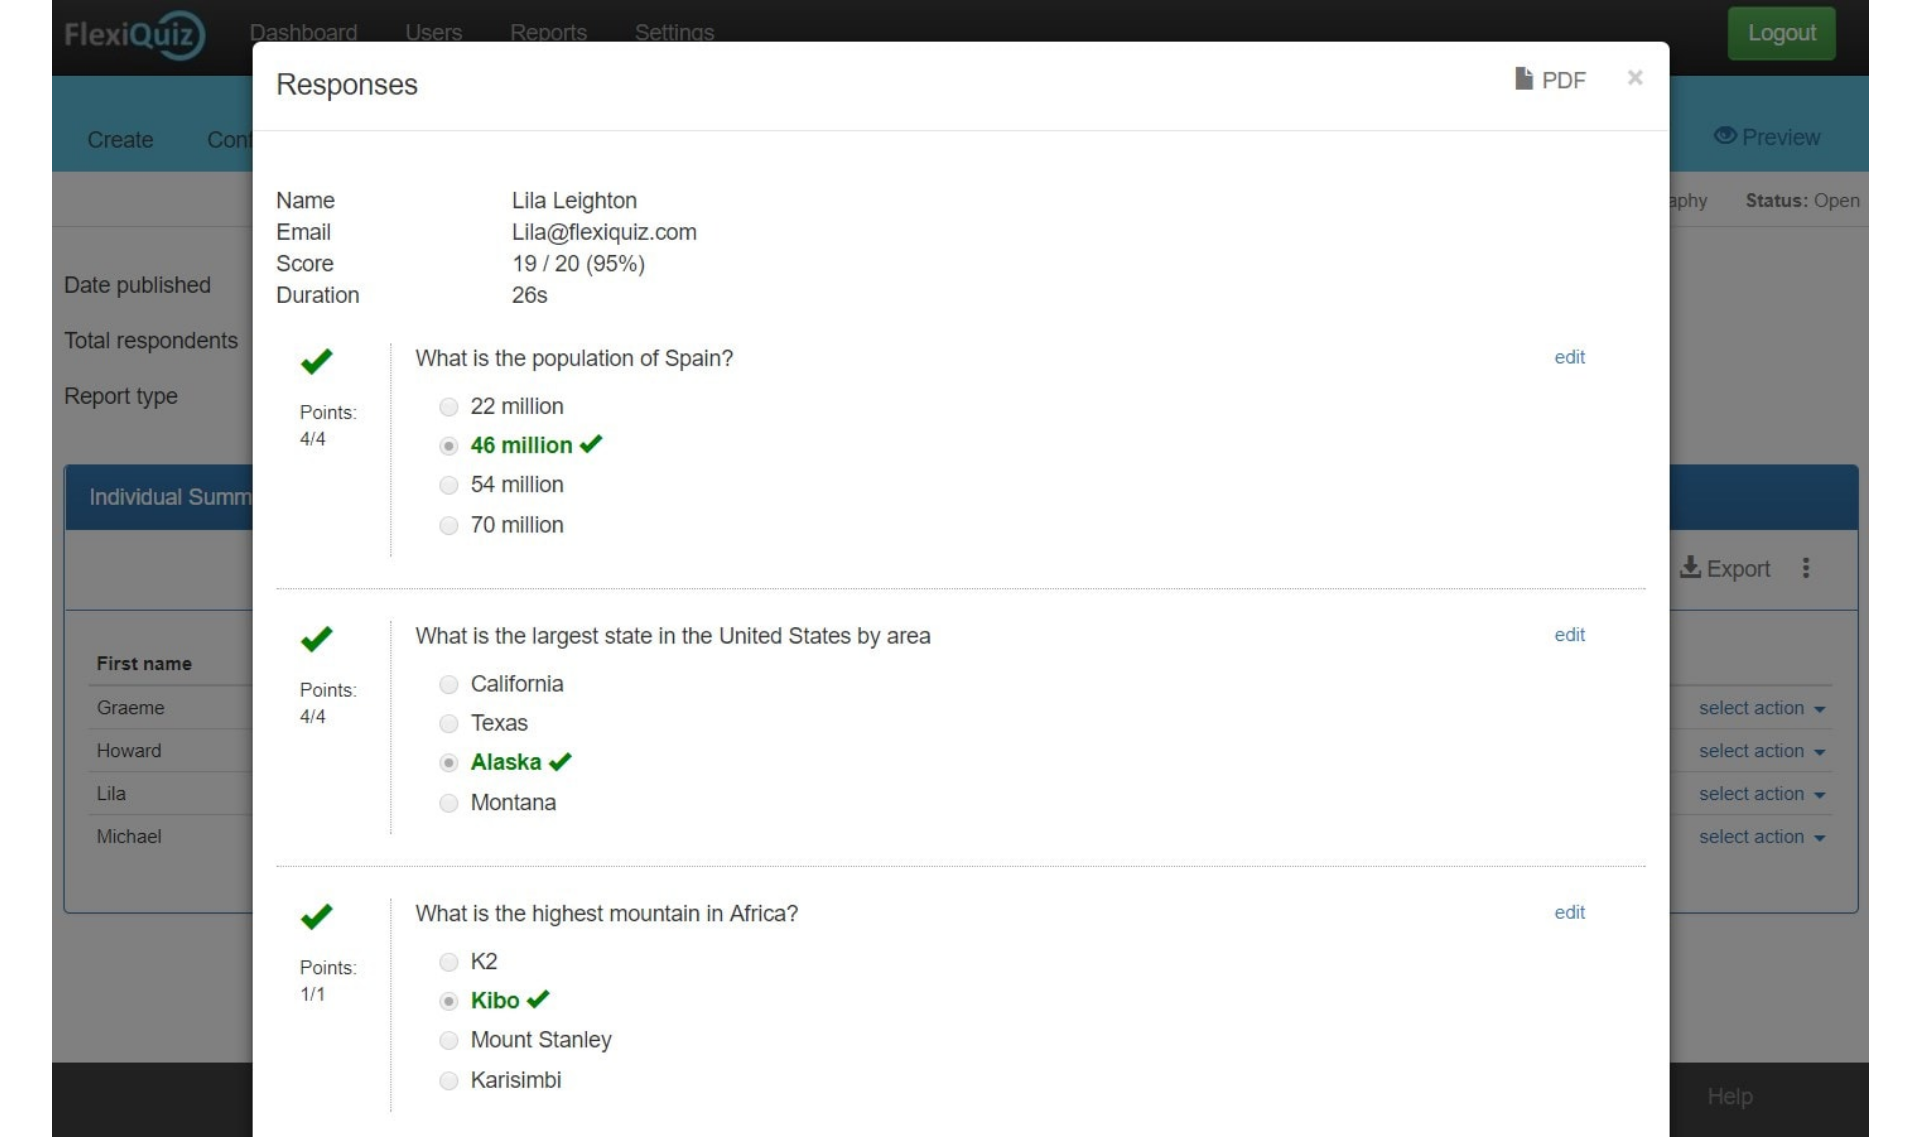This screenshot has width=1920, height=1137.
Task: Select the Texas radio button
Action: tap(449, 724)
